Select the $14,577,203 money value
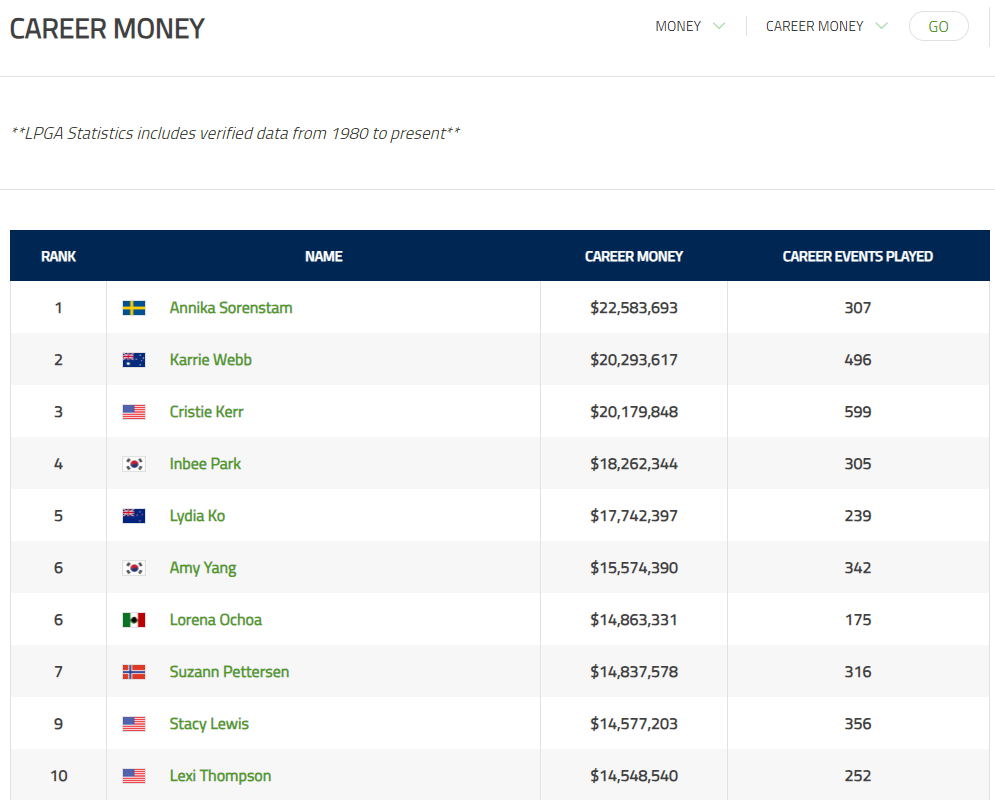Screen dimensions: 995x800 tap(634, 724)
